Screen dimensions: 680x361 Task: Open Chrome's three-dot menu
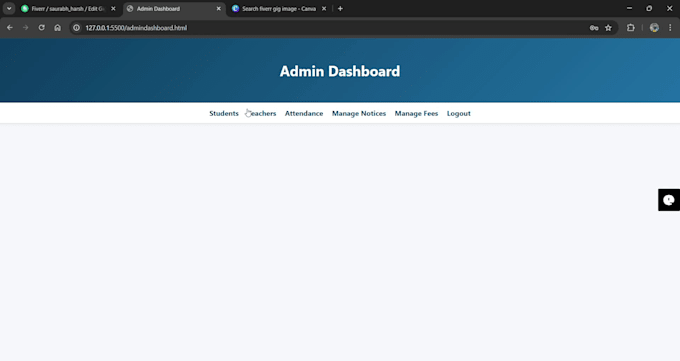point(670,28)
